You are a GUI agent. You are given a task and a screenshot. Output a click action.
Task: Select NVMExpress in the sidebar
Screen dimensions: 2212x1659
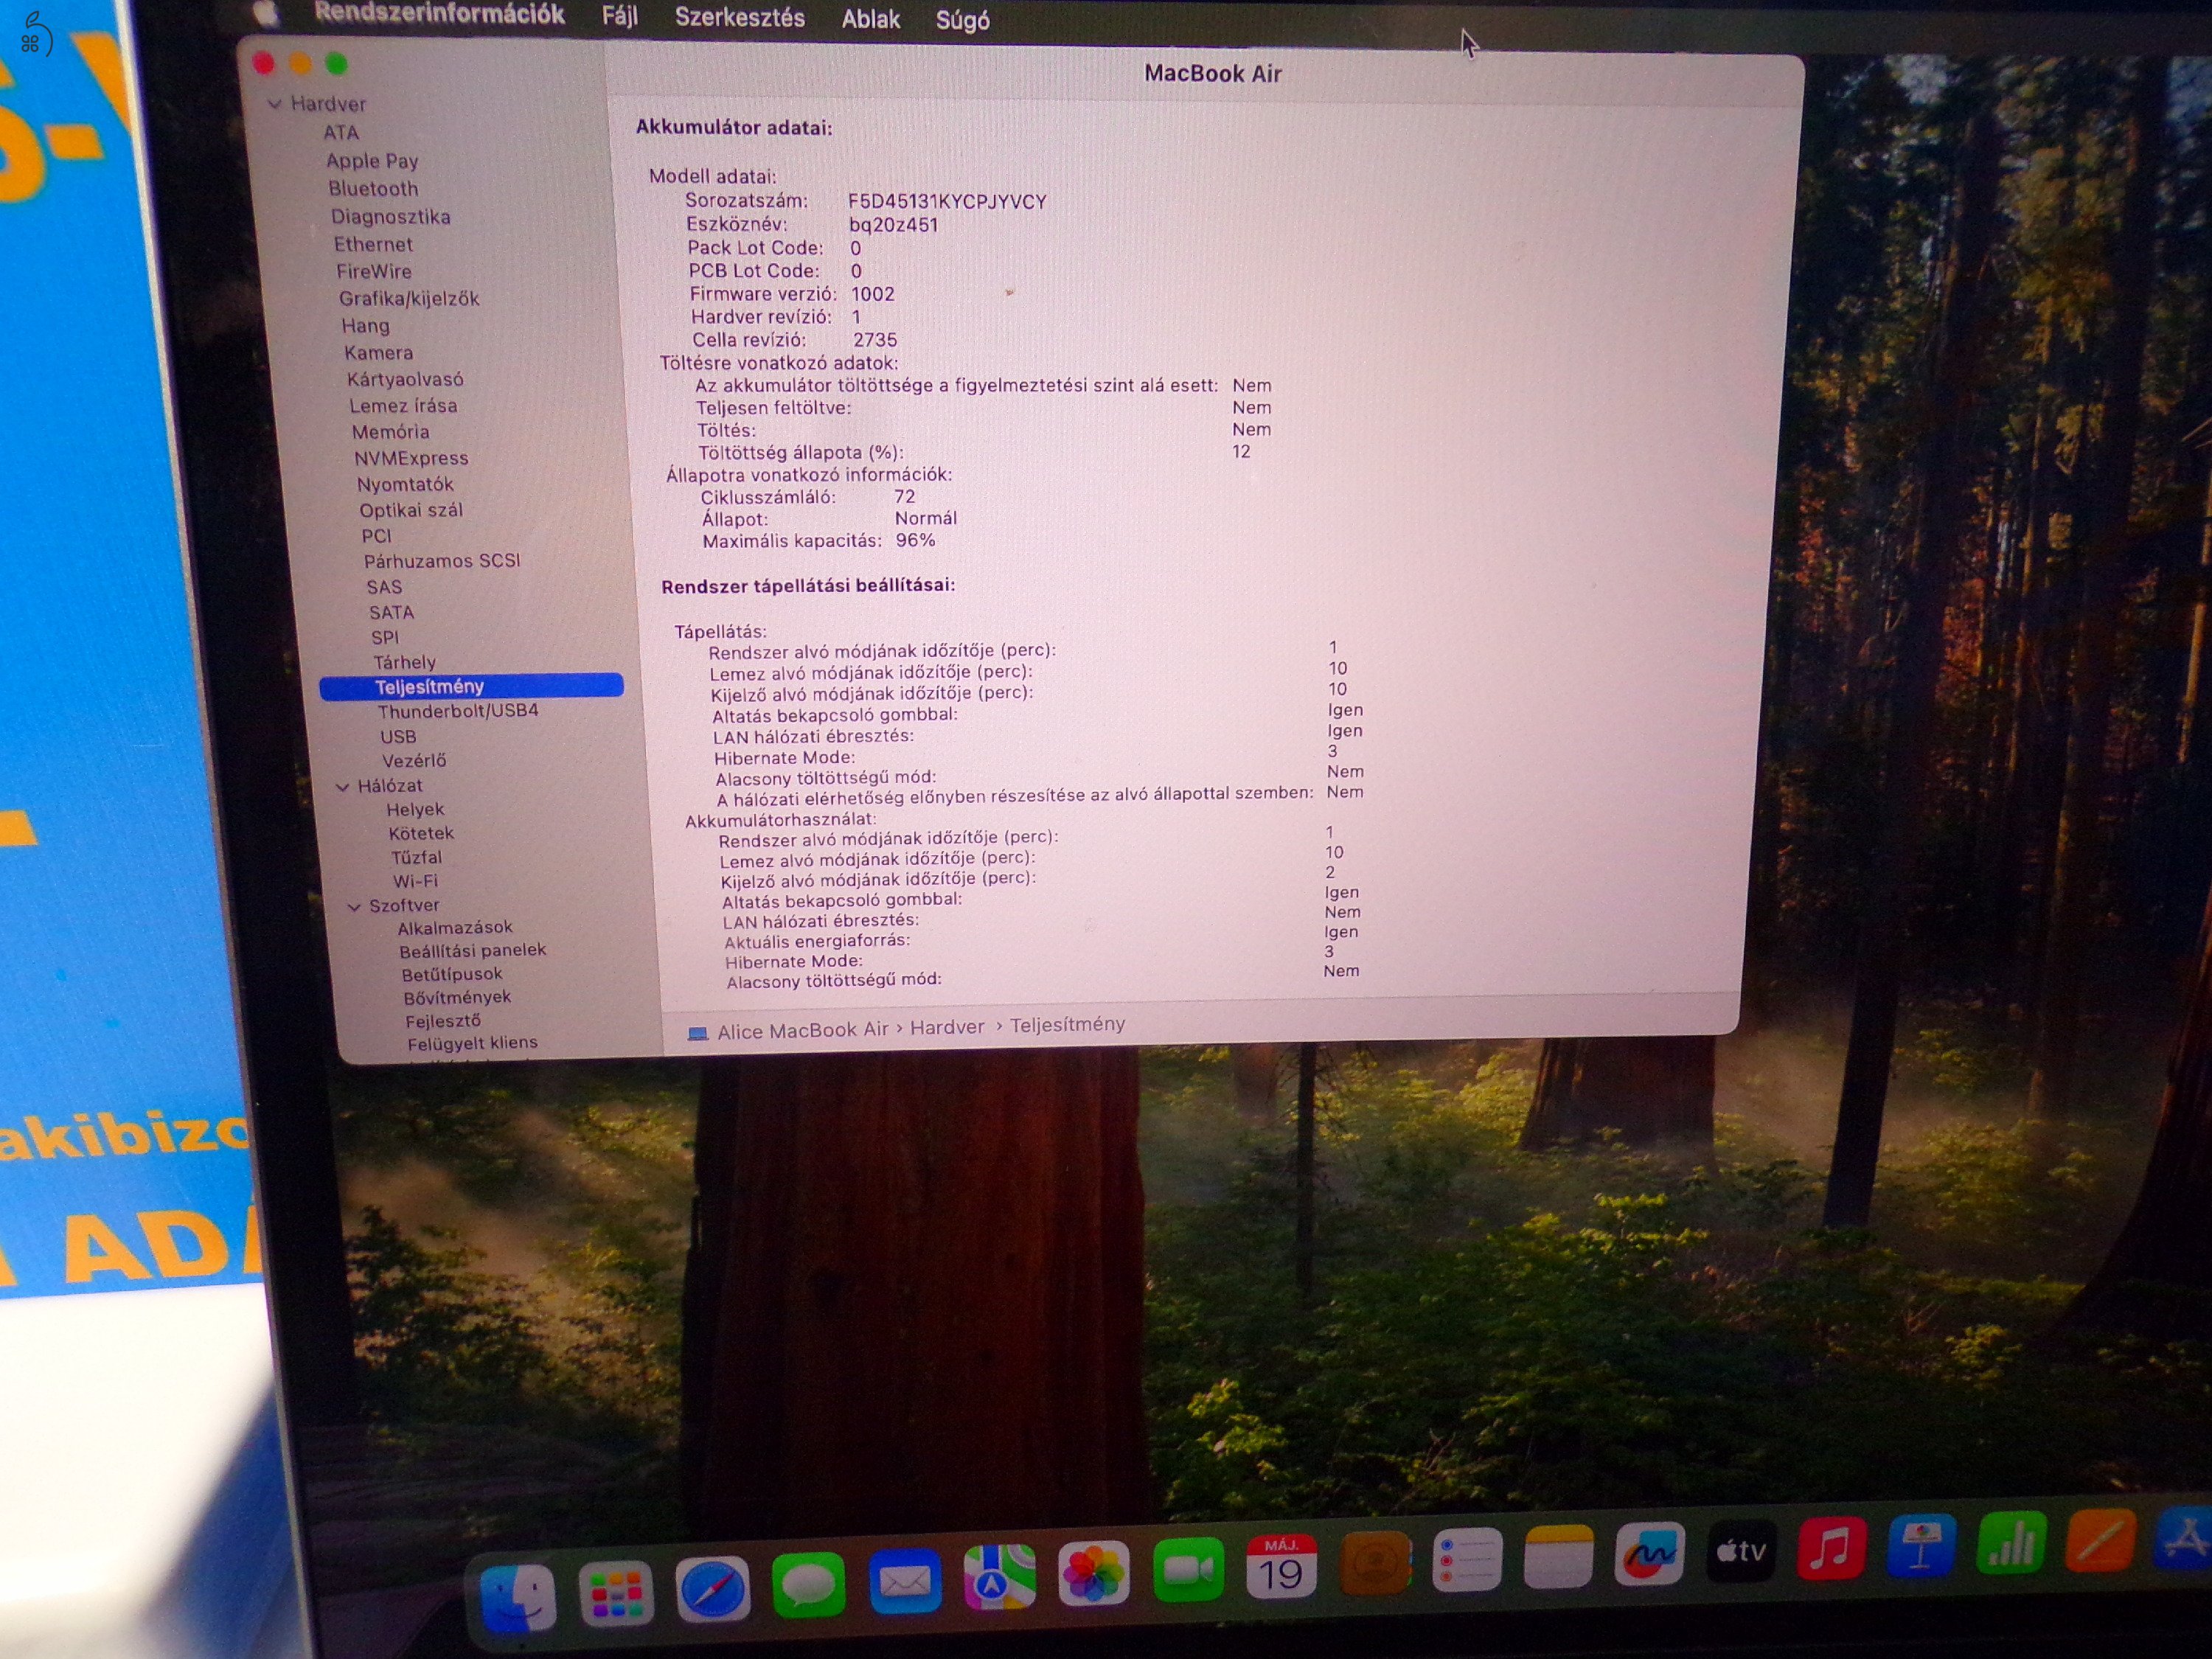411,458
